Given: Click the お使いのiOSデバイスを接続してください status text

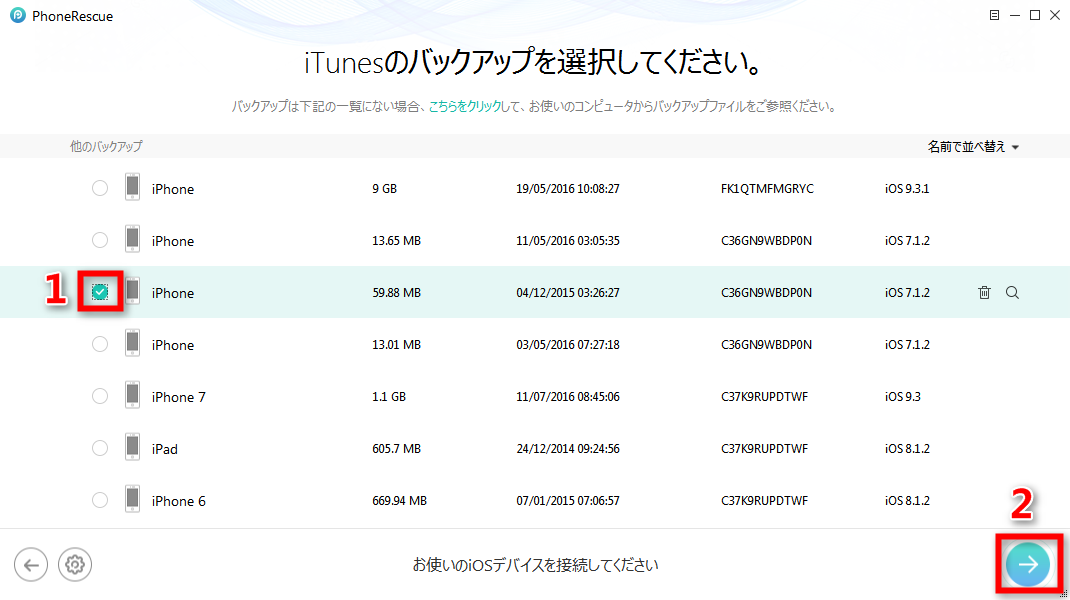Looking at the screenshot, I should 535,565.
